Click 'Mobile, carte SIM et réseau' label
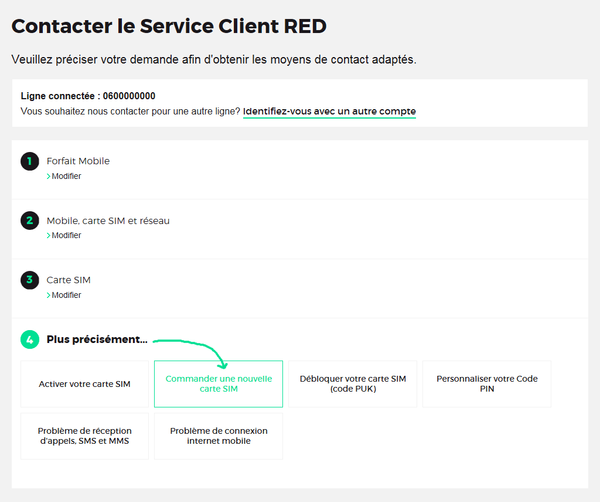Screen dimensions: 600x502 (108, 221)
